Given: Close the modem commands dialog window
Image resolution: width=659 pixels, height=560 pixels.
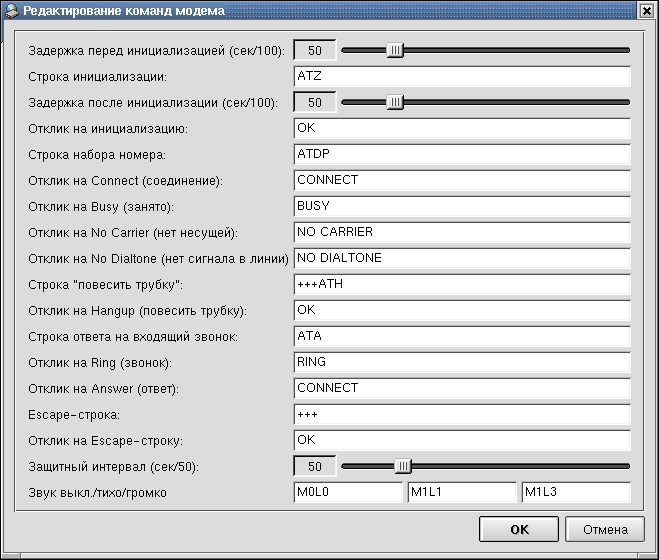Looking at the screenshot, I should [647, 10].
